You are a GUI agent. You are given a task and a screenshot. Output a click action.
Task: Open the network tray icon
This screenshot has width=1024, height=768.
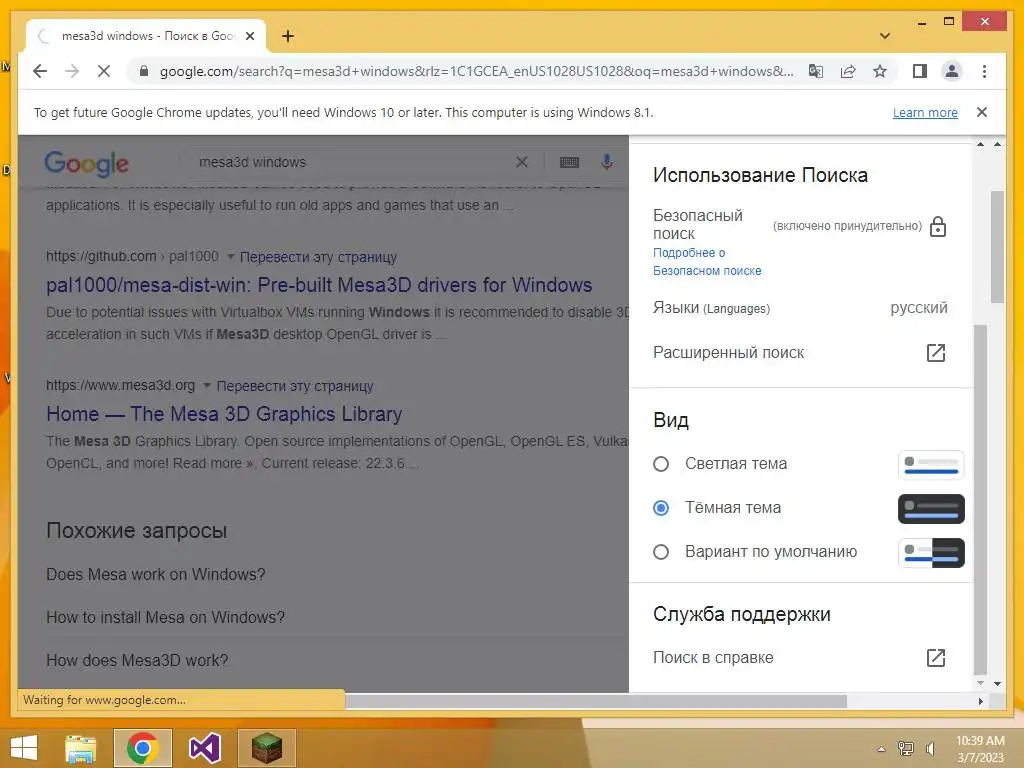tap(905, 748)
